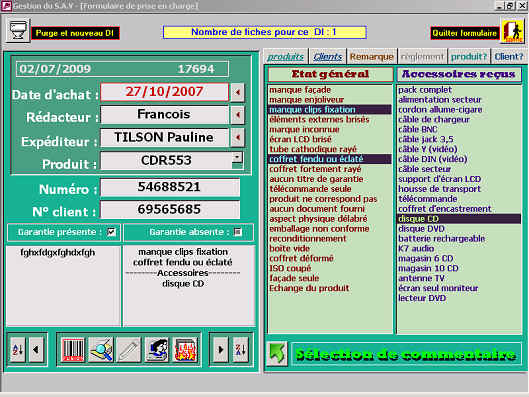Click the Numéro field 54688521
The image size is (529, 397).
(x=170, y=187)
